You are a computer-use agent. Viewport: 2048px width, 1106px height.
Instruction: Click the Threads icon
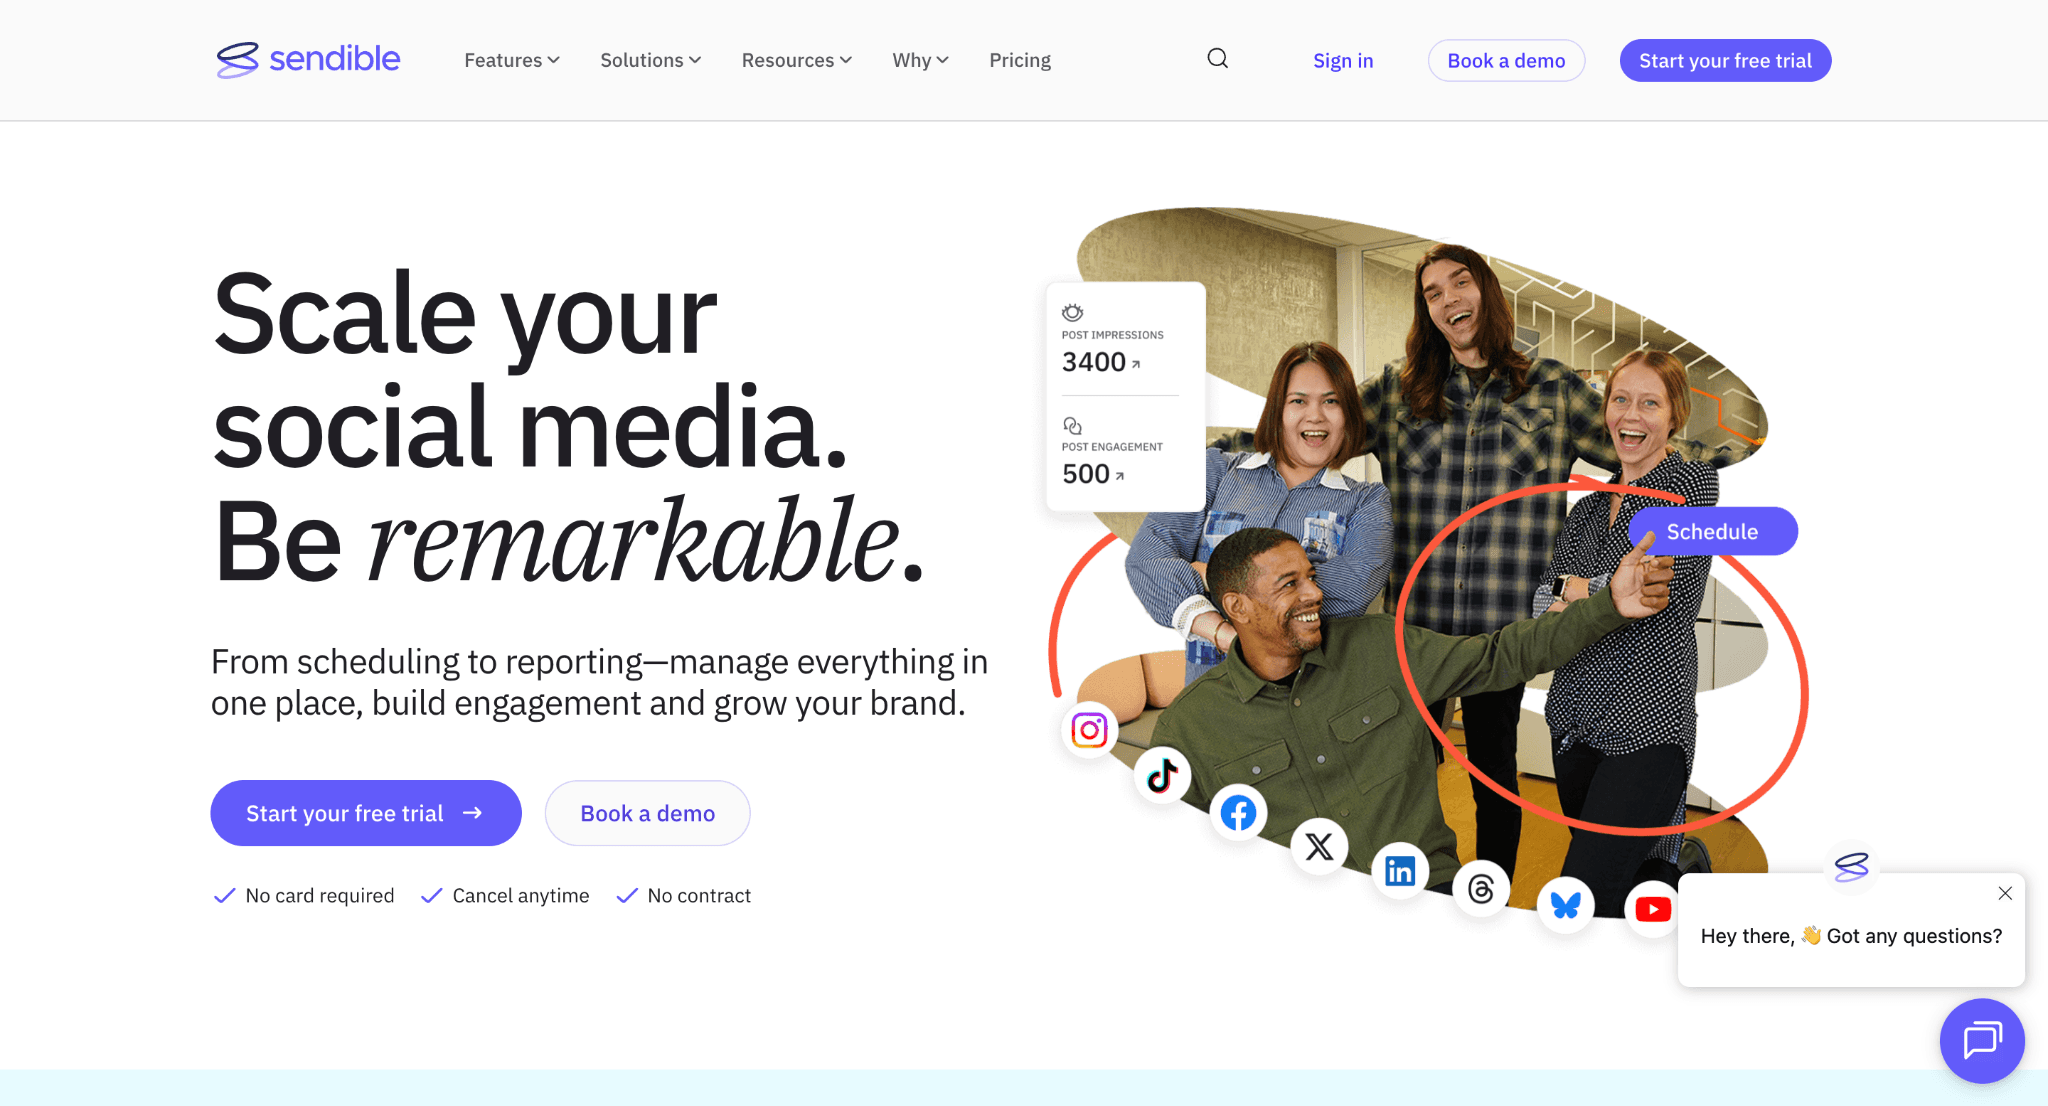[x=1481, y=888]
